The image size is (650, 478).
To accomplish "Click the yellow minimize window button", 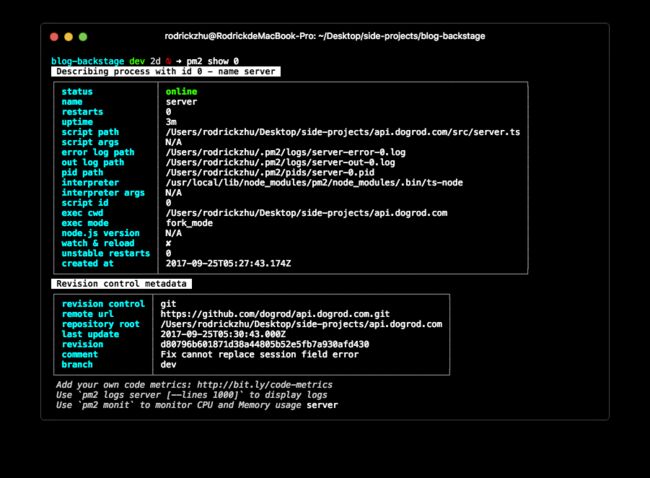I will click(68, 37).
